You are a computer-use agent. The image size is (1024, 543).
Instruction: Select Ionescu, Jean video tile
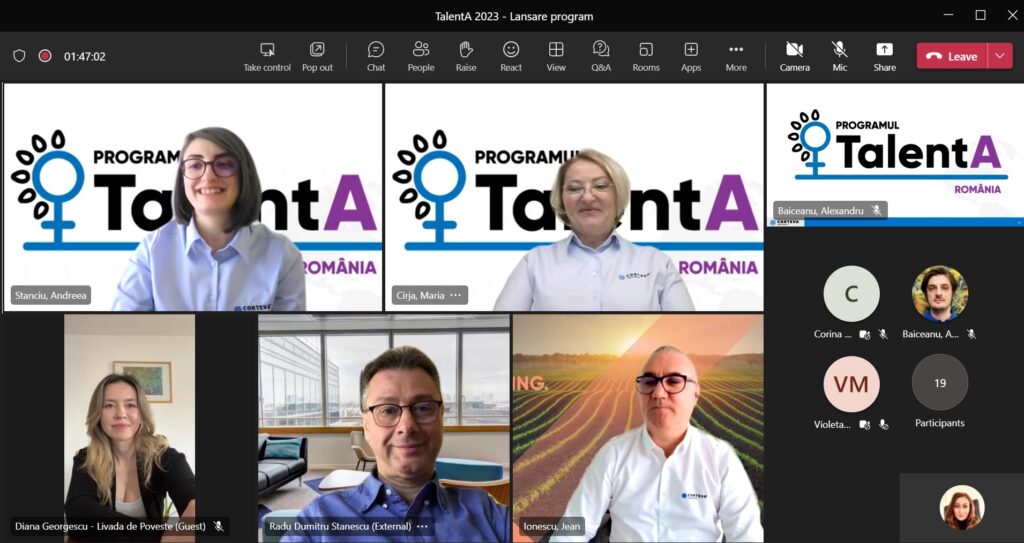point(638,428)
